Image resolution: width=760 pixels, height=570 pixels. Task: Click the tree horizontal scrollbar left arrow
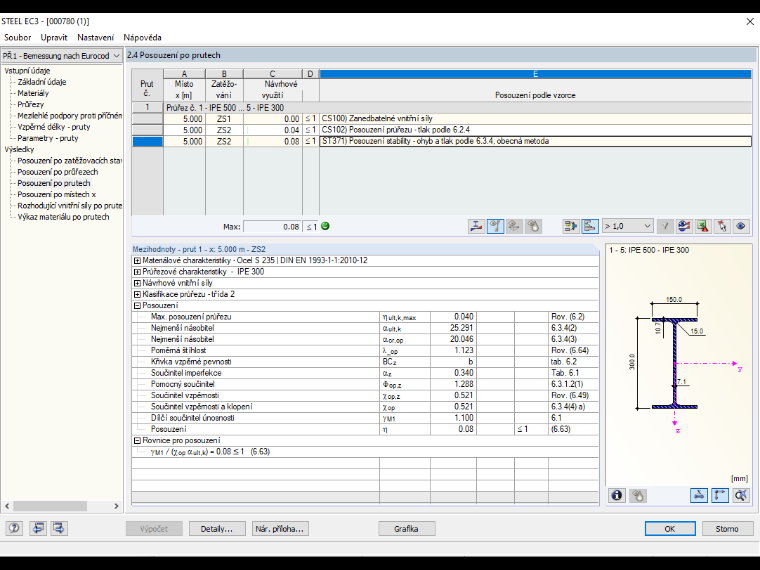(x=7, y=506)
